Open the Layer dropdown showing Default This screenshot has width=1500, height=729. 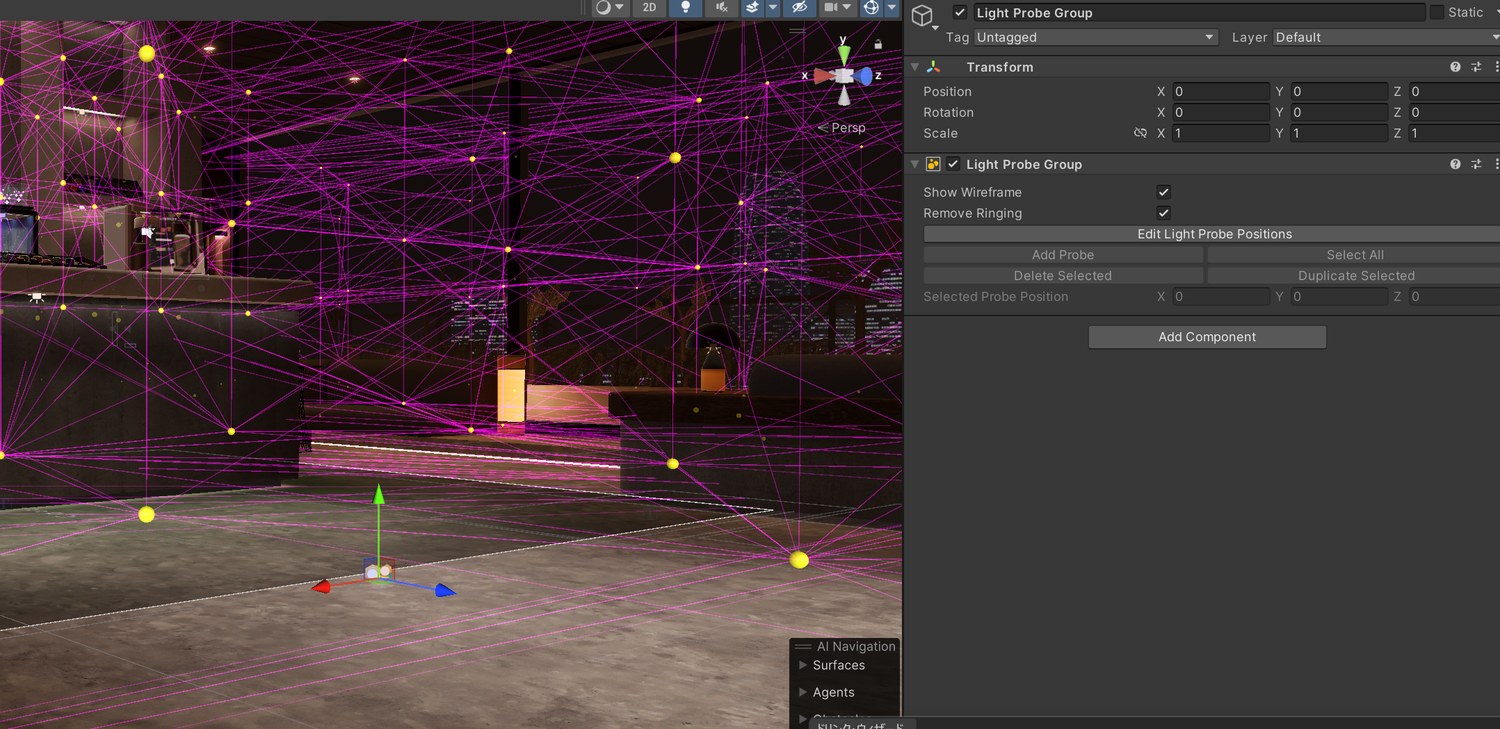1386,37
